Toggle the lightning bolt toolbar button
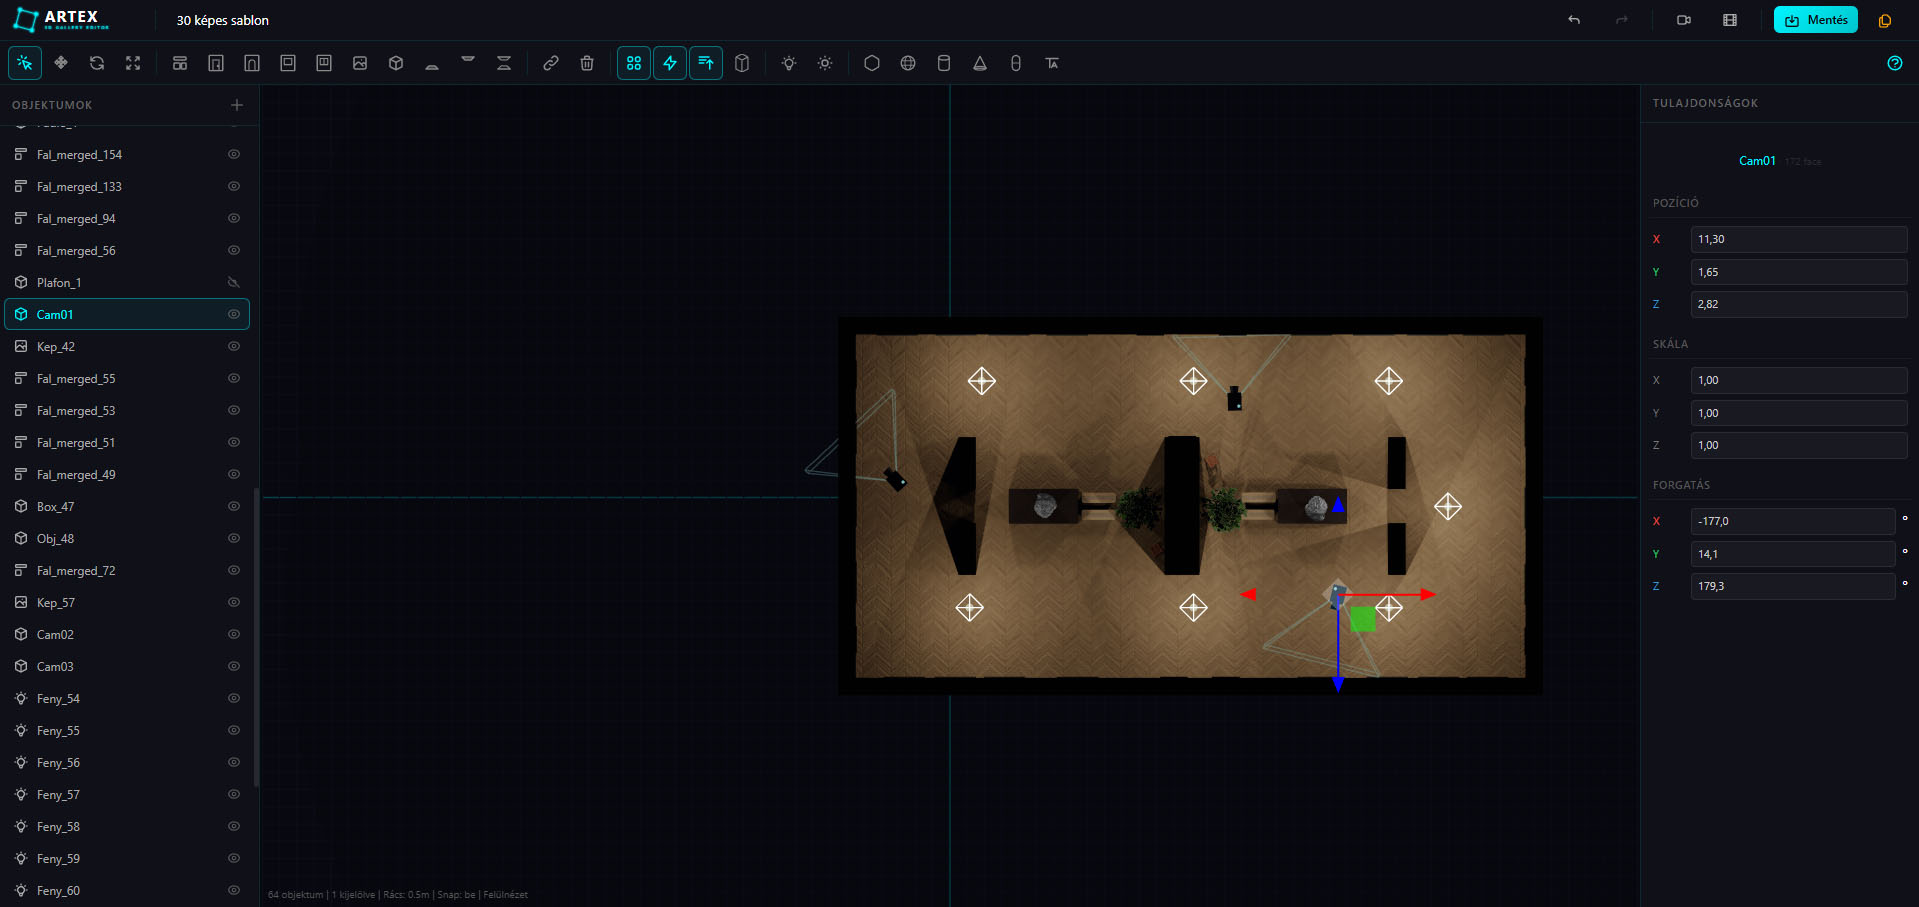This screenshot has width=1919, height=907. (670, 63)
